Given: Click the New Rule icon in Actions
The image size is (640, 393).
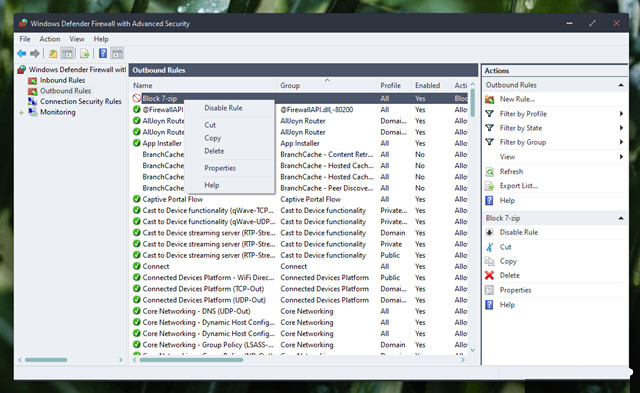Looking at the screenshot, I should 489,99.
